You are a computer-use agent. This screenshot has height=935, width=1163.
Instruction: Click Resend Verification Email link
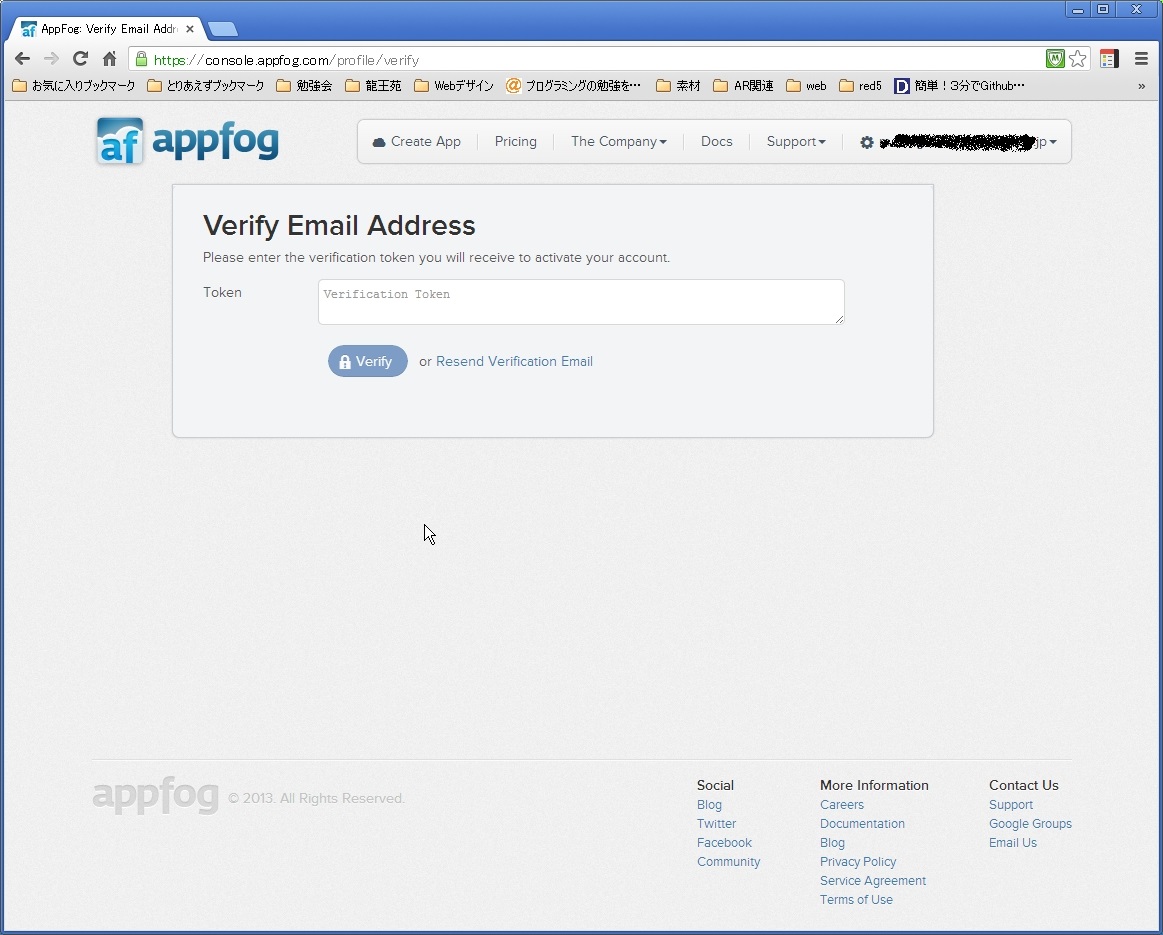point(514,361)
